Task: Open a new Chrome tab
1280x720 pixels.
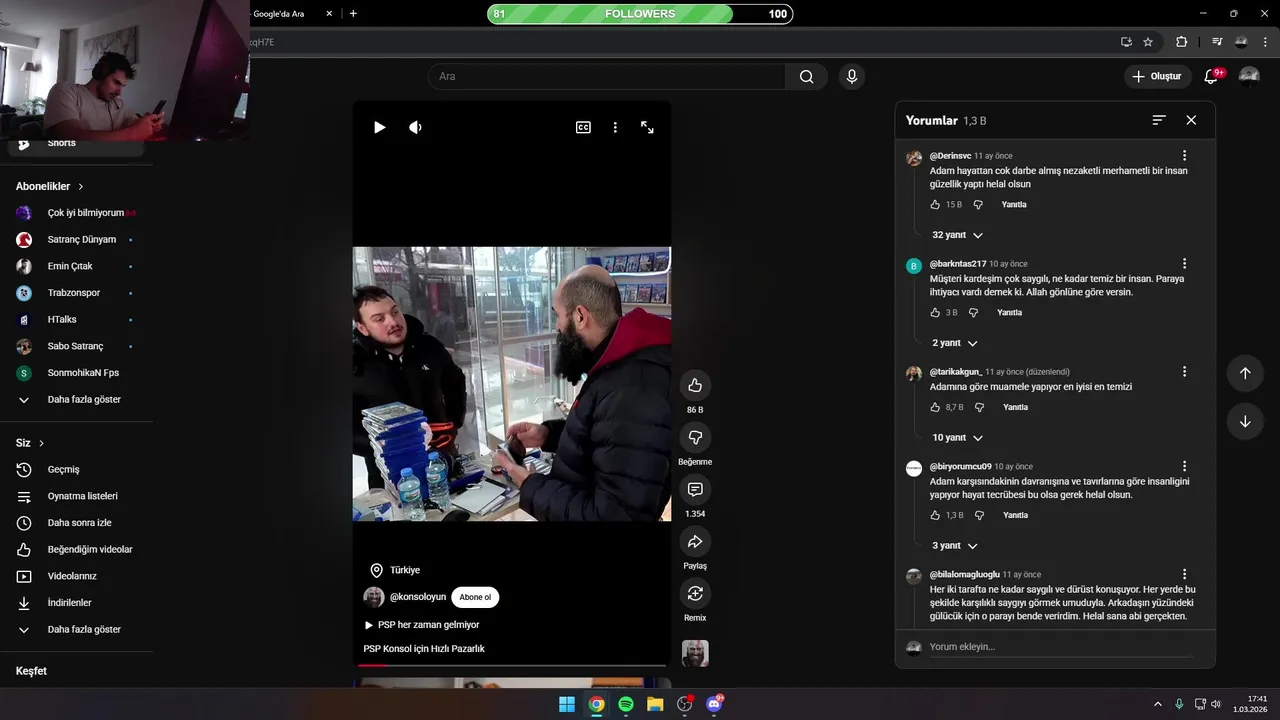Action: (353, 13)
